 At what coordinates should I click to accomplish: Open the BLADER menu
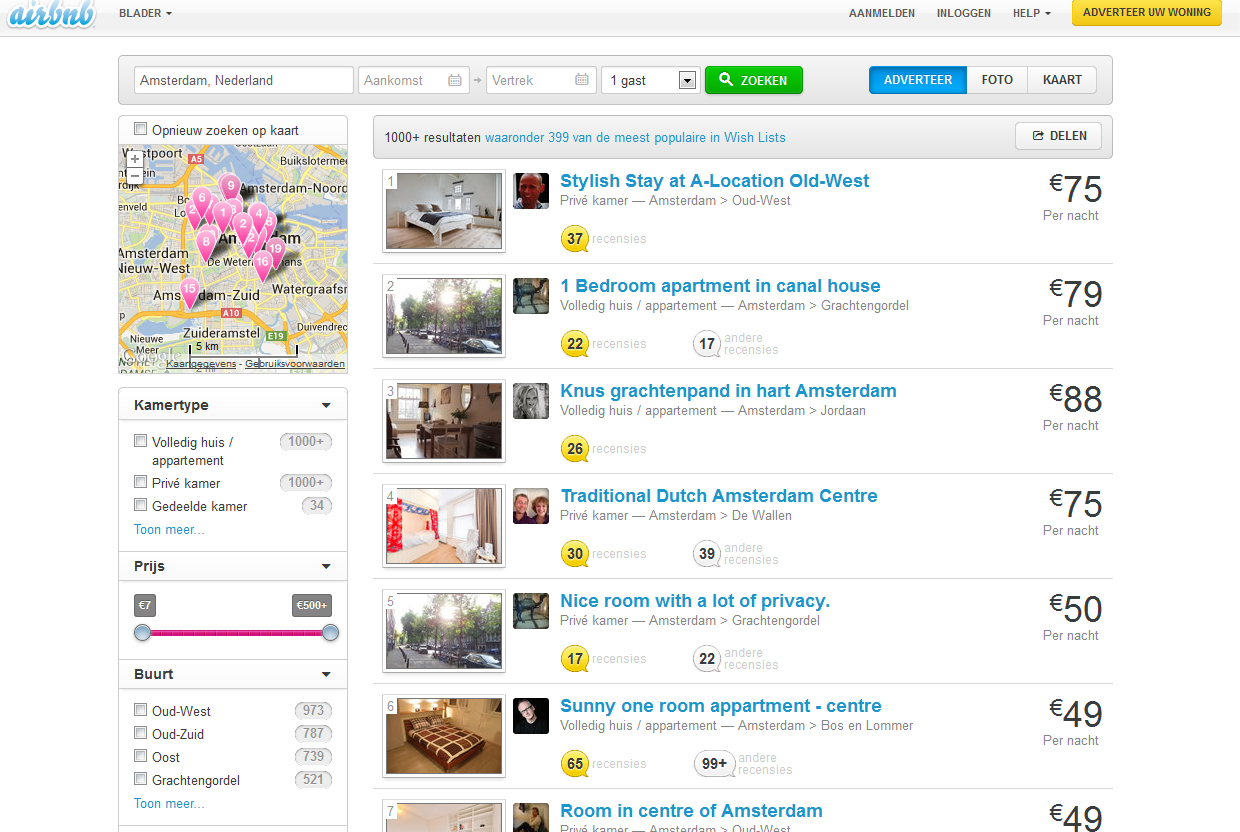click(x=143, y=13)
